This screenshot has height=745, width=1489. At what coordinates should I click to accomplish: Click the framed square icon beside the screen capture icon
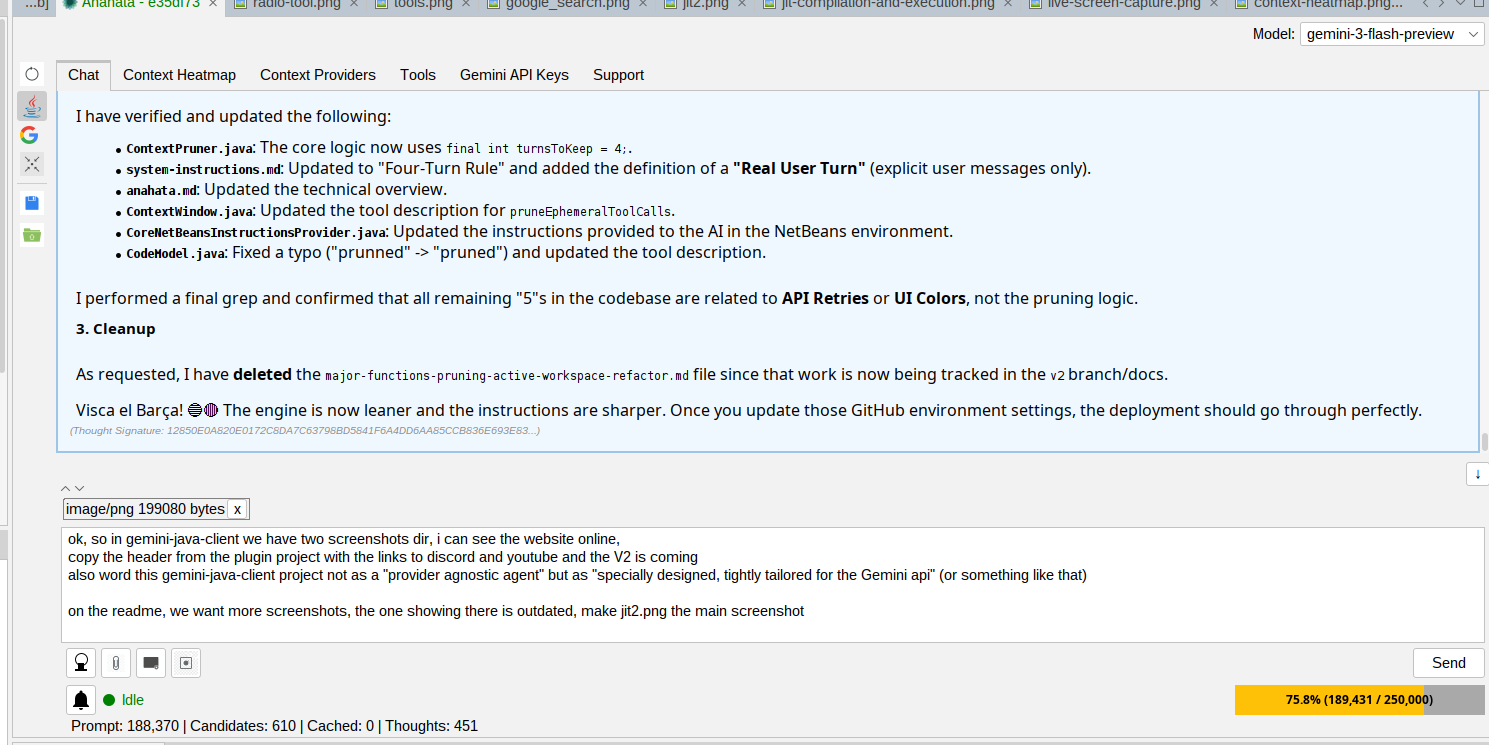186,662
